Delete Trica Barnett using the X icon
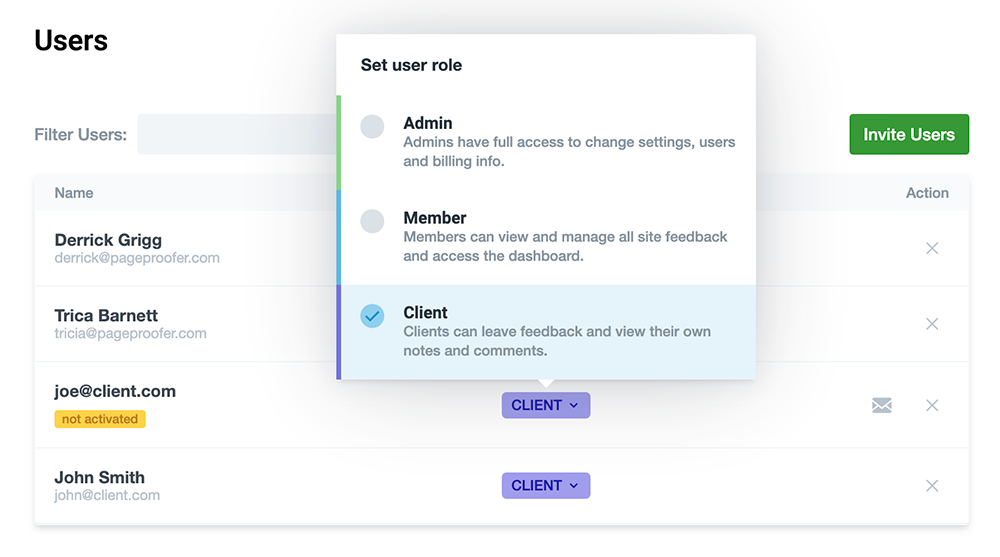 [x=931, y=324]
